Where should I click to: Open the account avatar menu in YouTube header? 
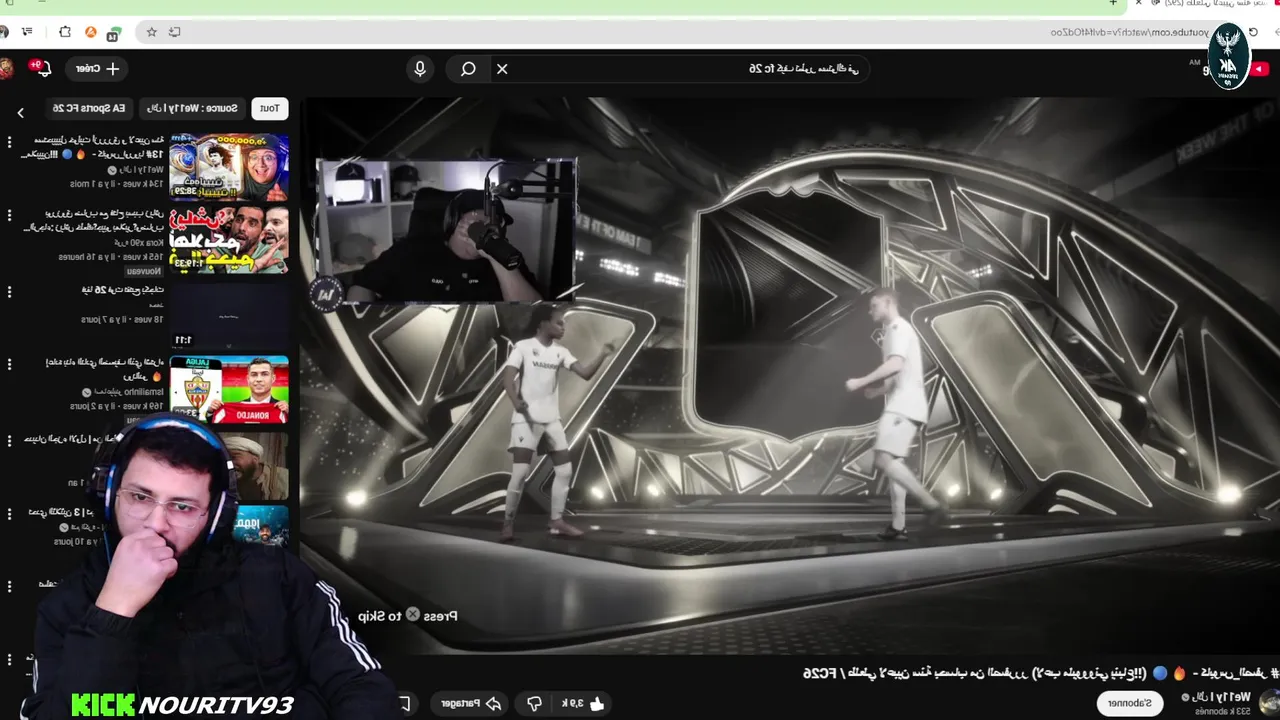6,69
